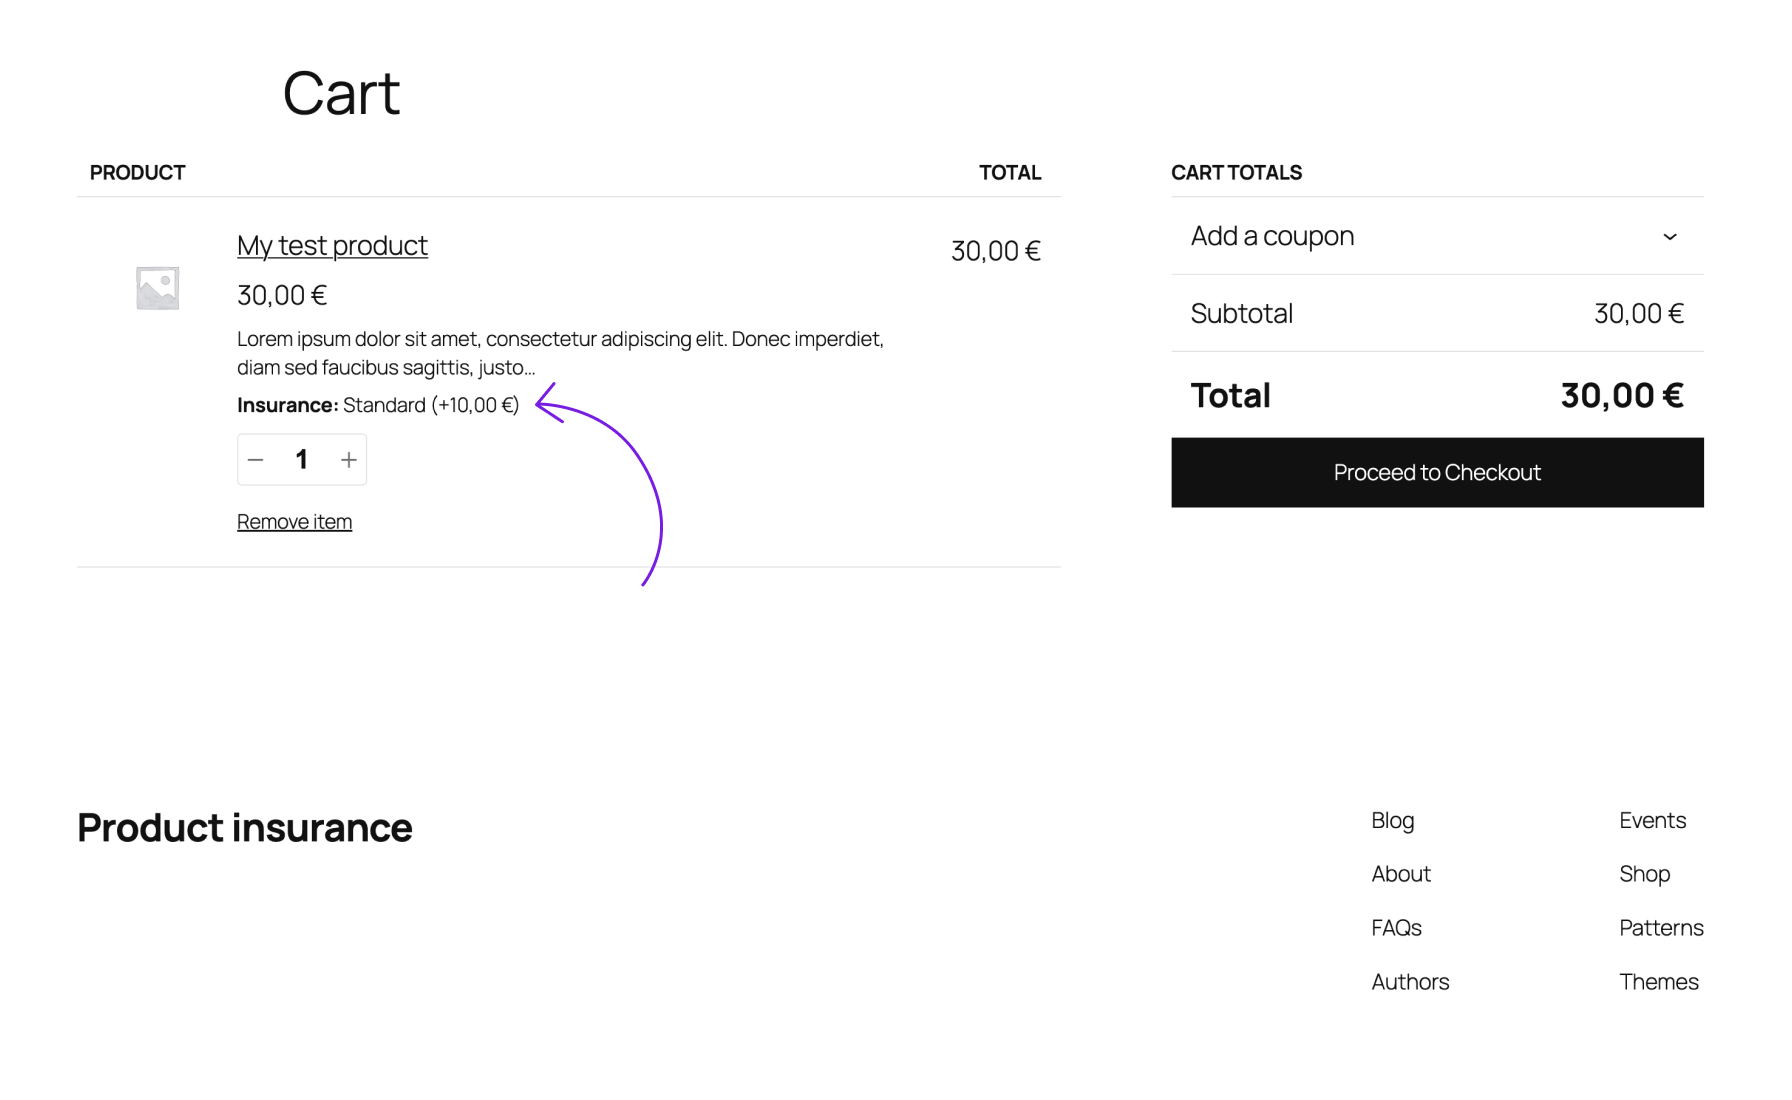Click the Insurance: Standard option text
Screen dimensions: 1792x1100
378,405
